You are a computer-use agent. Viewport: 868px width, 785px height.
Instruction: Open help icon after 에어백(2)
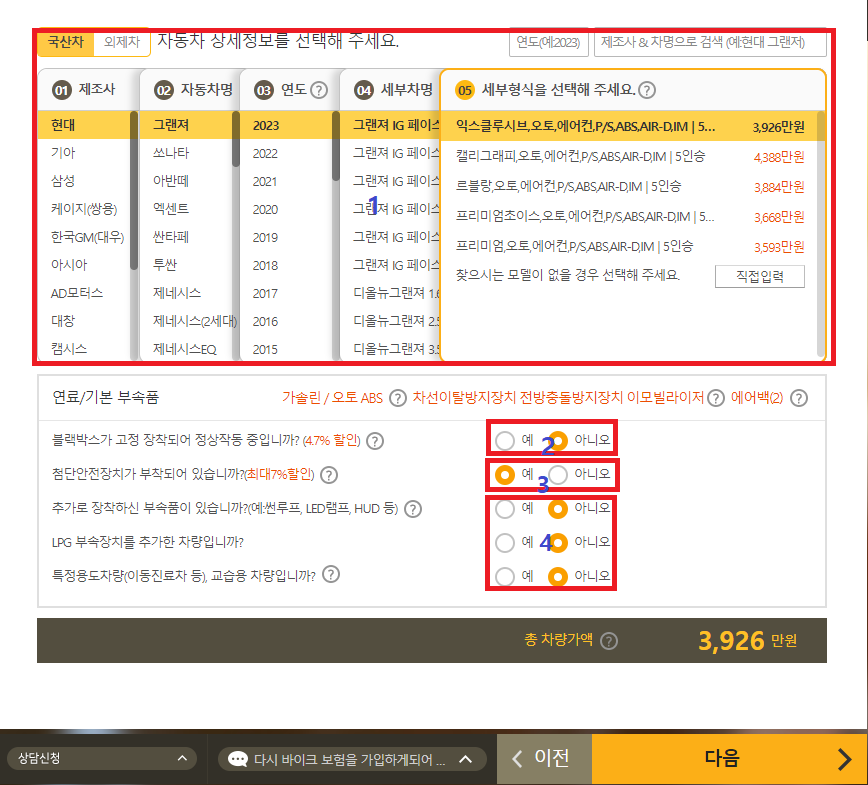coord(799,398)
